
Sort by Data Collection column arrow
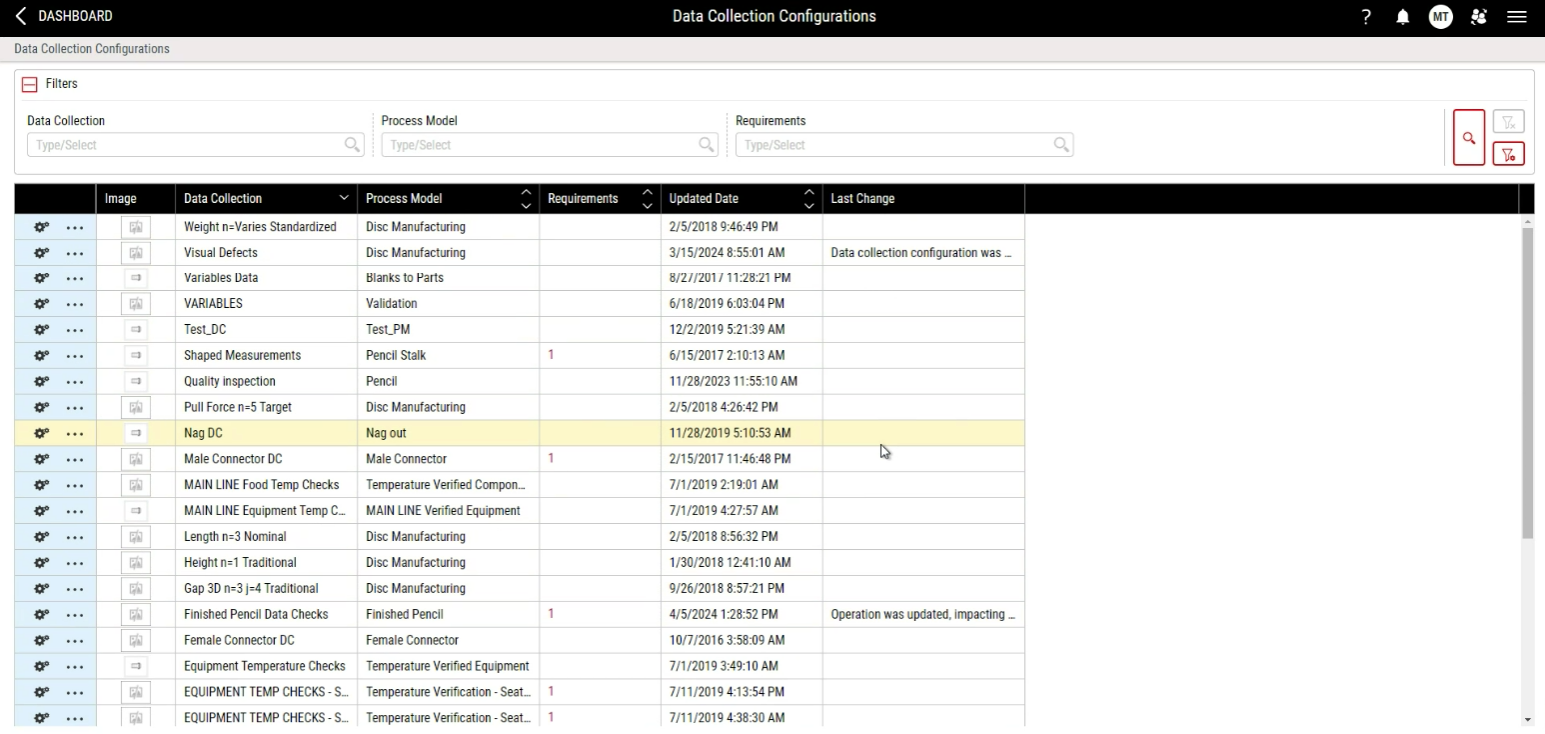(344, 199)
